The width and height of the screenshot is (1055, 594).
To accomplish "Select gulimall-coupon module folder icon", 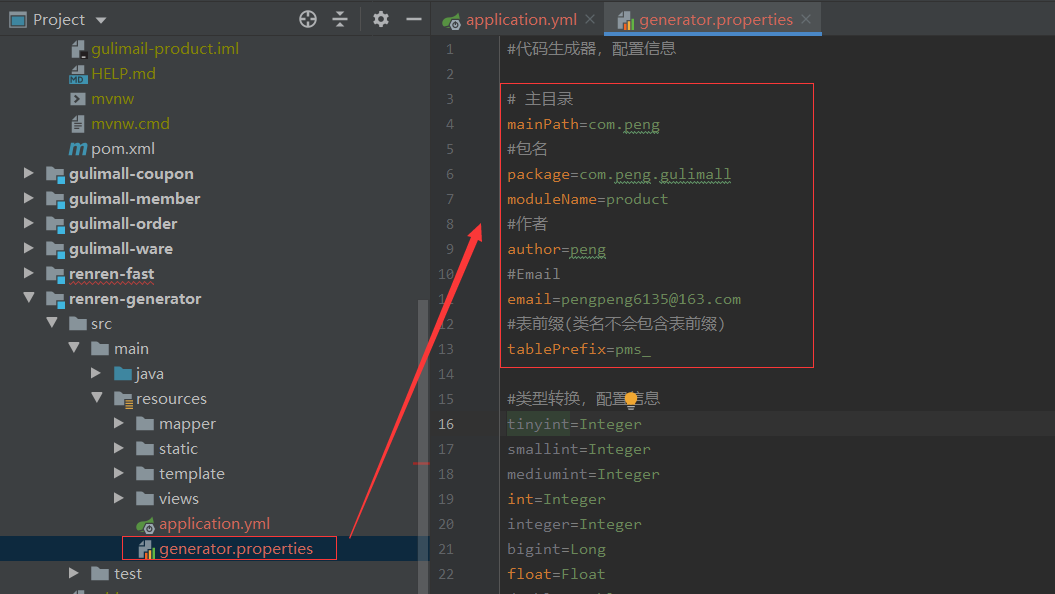I will [x=55, y=174].
